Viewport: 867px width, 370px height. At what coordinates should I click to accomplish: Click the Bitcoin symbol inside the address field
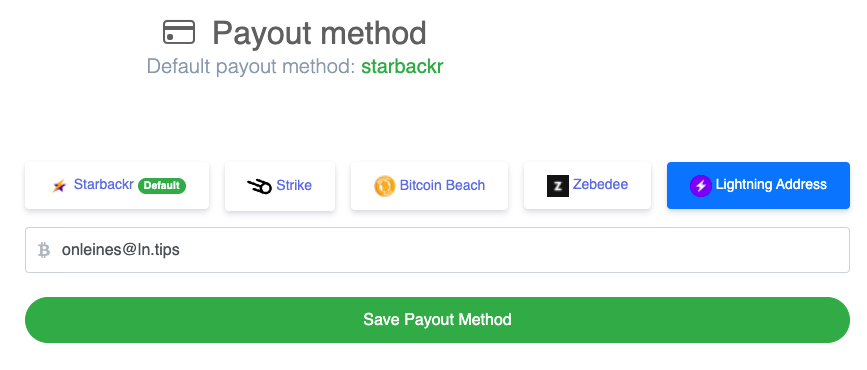[44, 251]
